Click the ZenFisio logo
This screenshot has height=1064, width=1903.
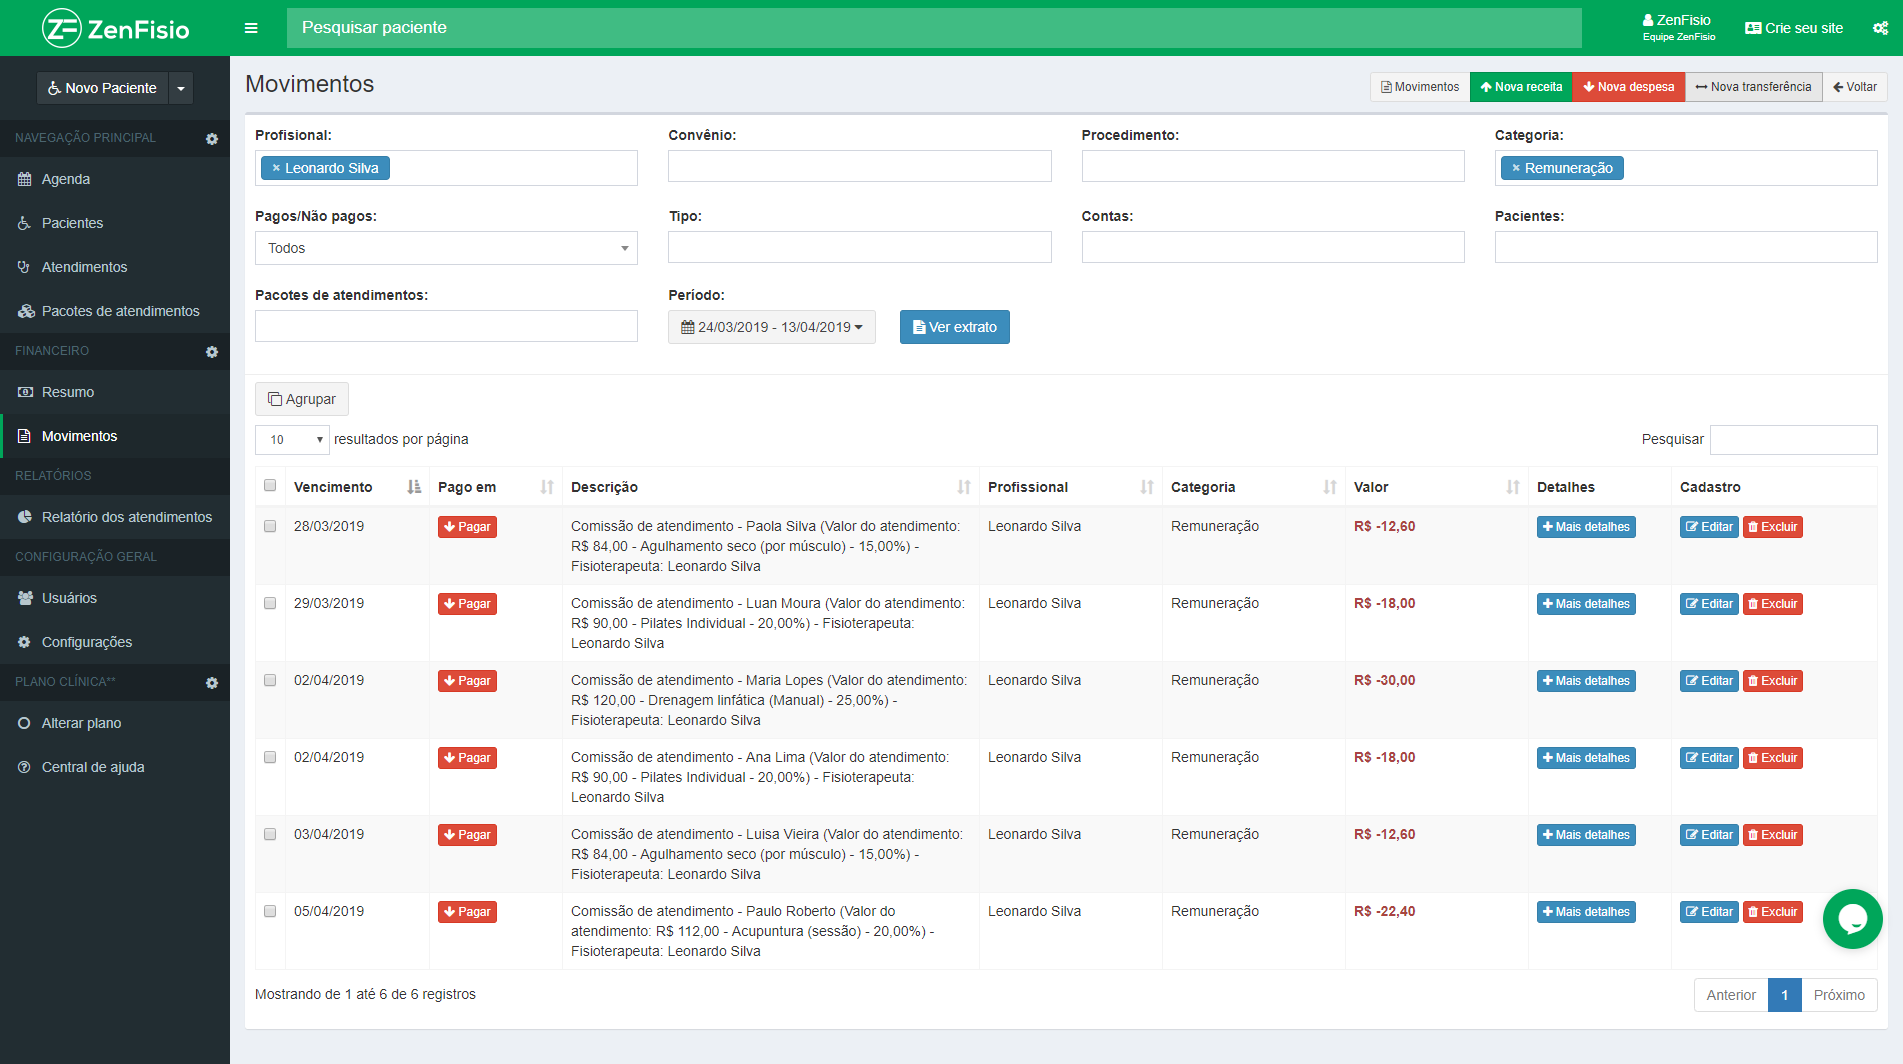(x=115, y=28)
